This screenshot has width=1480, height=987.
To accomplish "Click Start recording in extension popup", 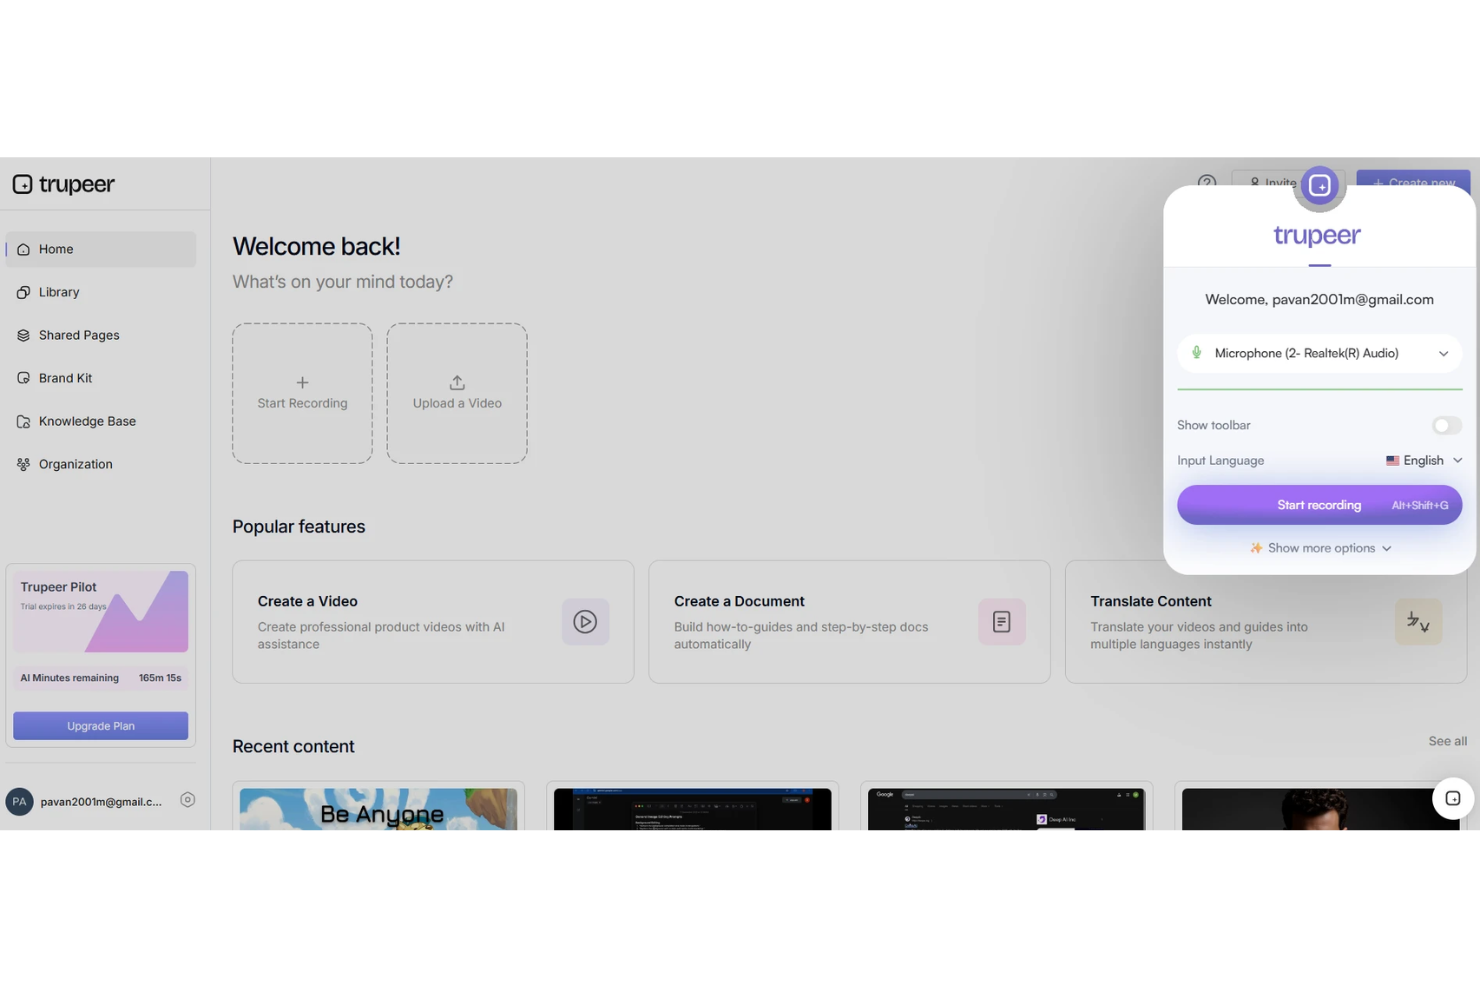I will [x=1320, y=505].
